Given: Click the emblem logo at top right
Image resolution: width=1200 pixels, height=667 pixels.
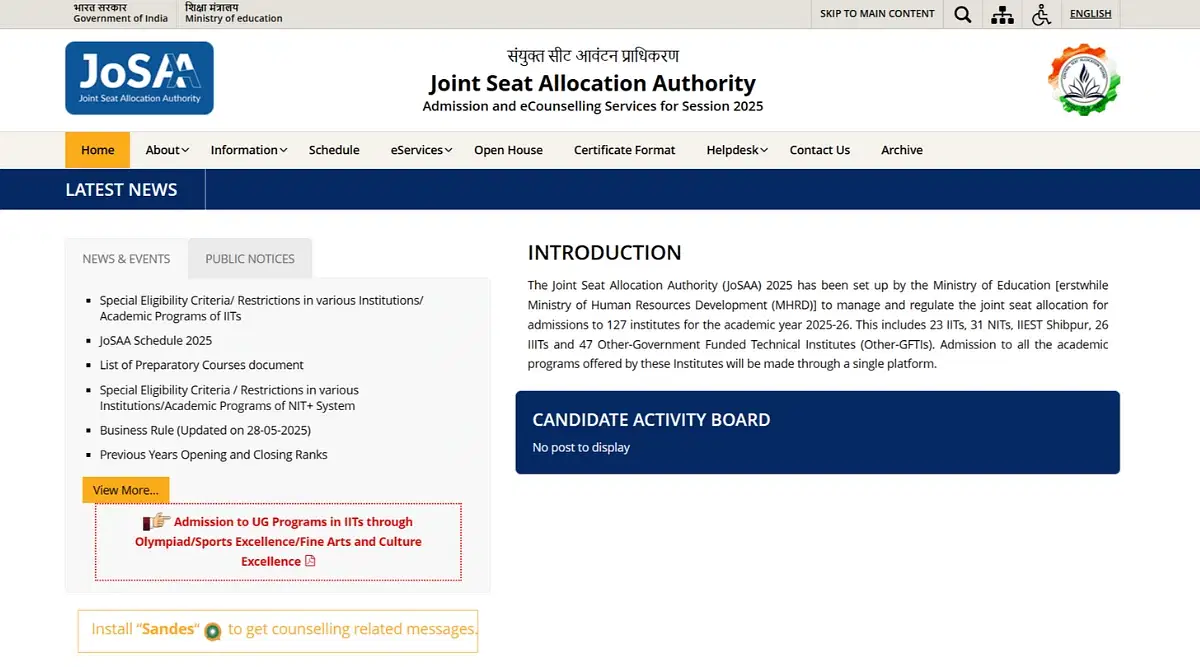Looking at the screenshot, I should 1084,79.
